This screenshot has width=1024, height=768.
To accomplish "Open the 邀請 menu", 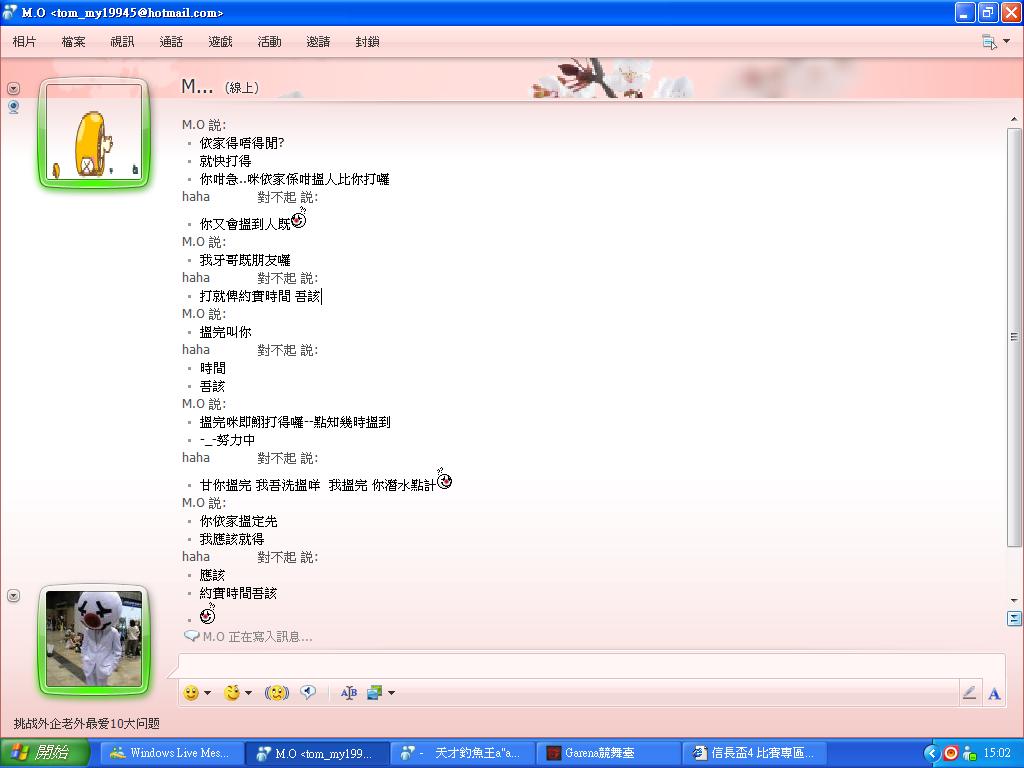I will click(x=318, y=42).
